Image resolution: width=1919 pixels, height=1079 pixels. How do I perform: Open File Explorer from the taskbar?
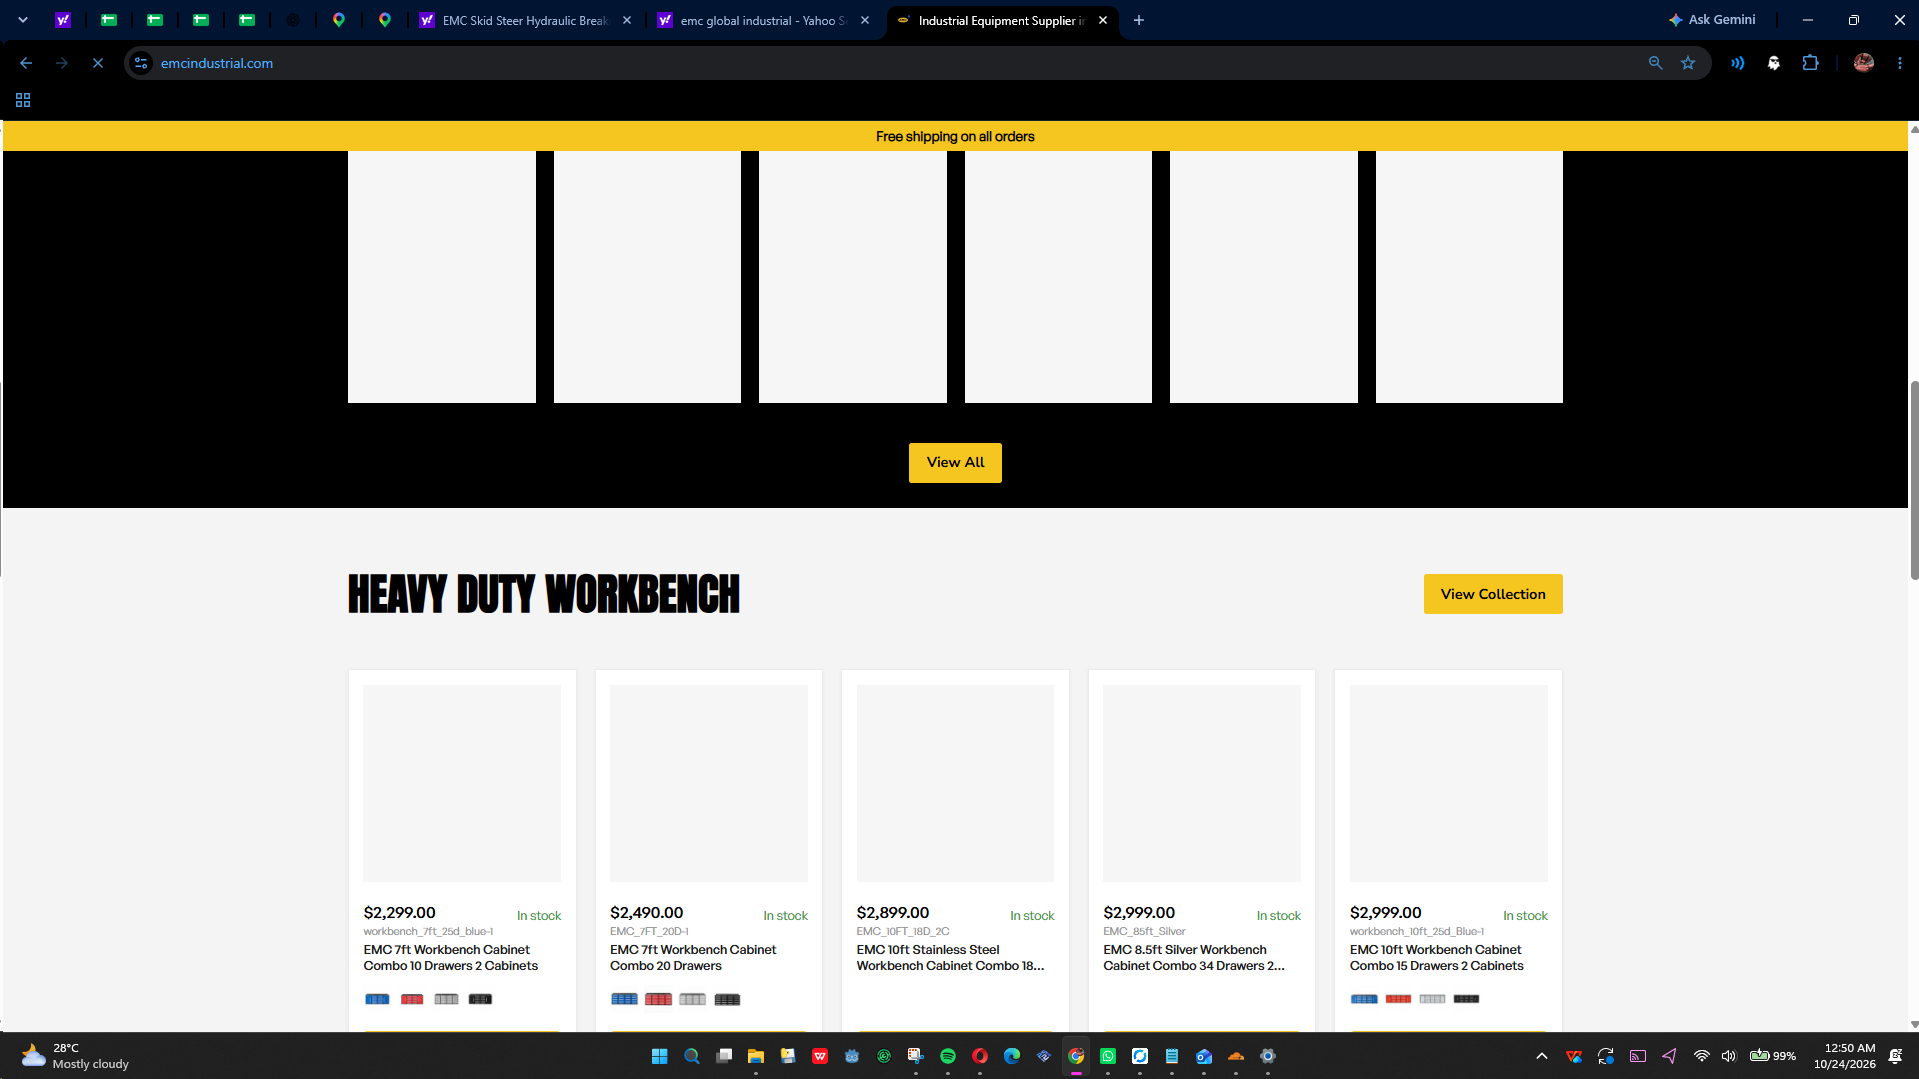(x=755, y=1056)
